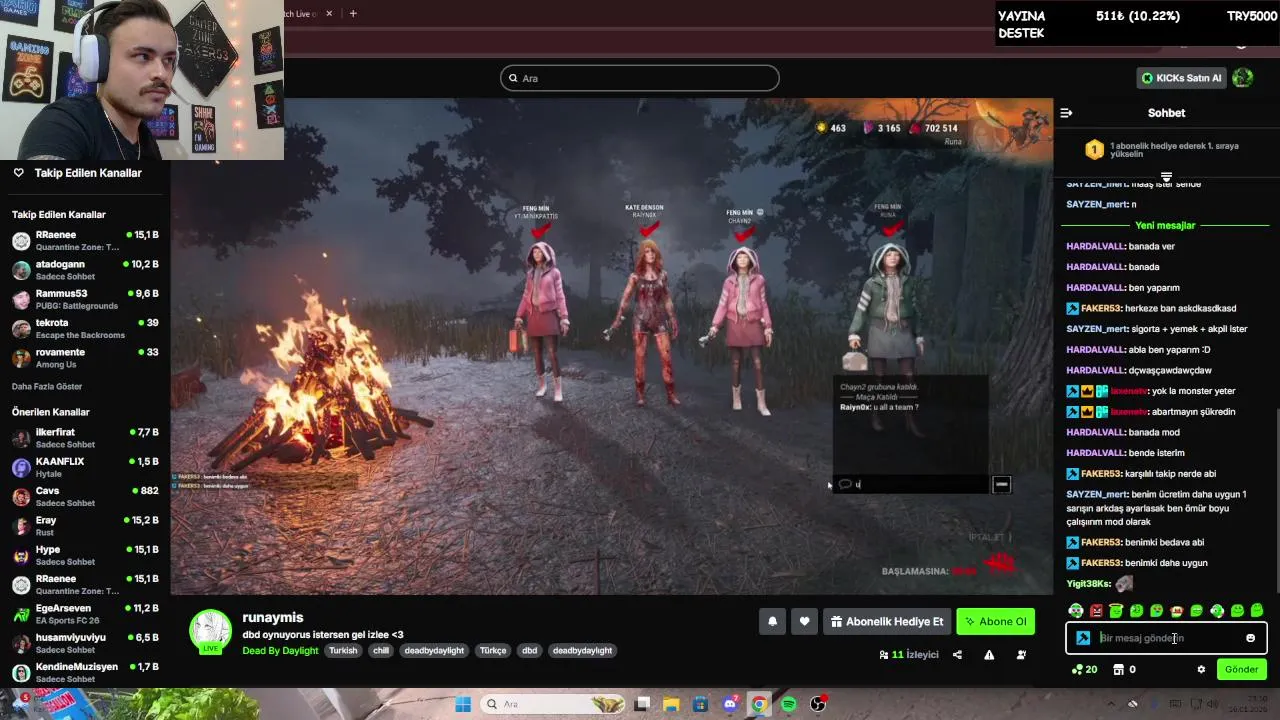Open RRaenee under Takip Edilen Kanallar
1280x720 pixels.
point(85,241)
